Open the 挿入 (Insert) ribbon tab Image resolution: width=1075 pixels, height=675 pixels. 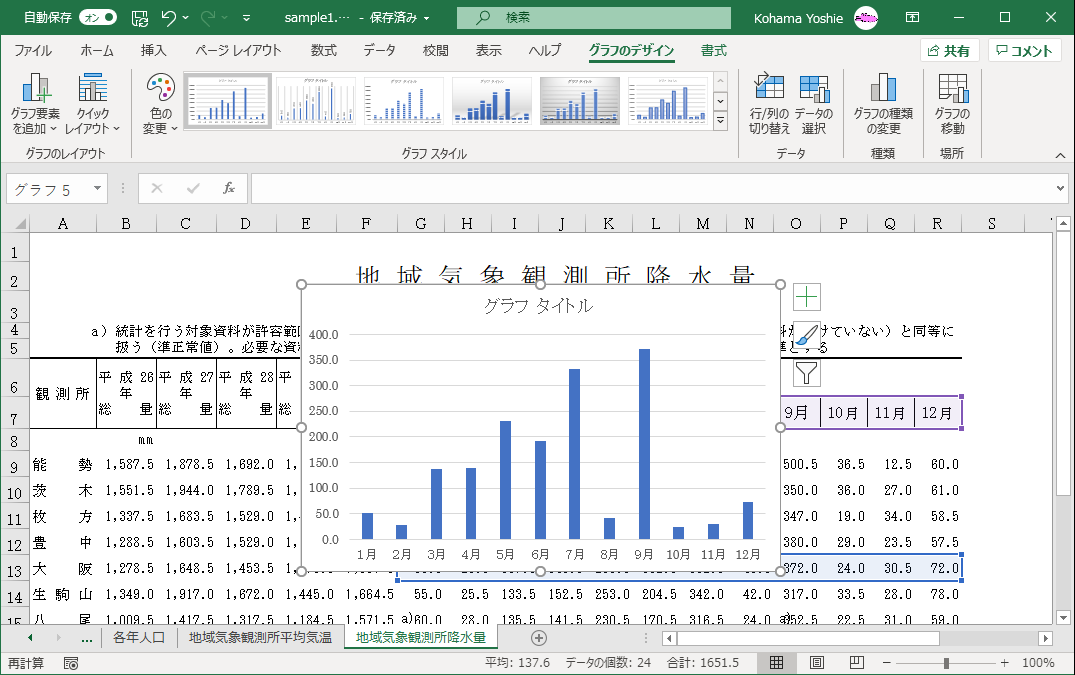(153, 51)
